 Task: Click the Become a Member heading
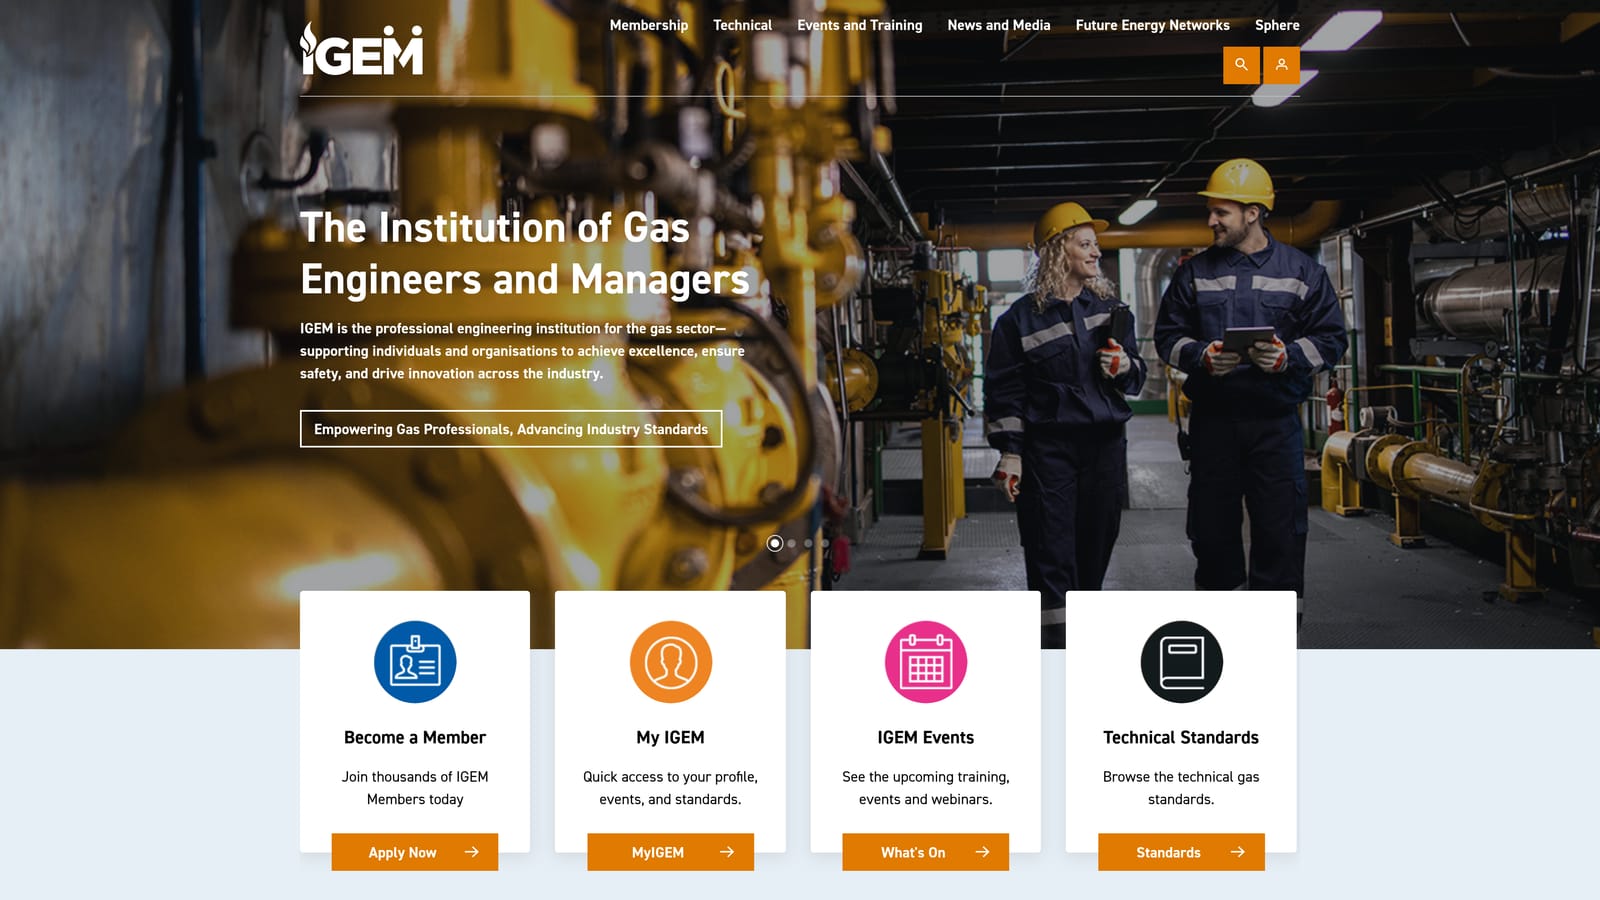(415, 737)
